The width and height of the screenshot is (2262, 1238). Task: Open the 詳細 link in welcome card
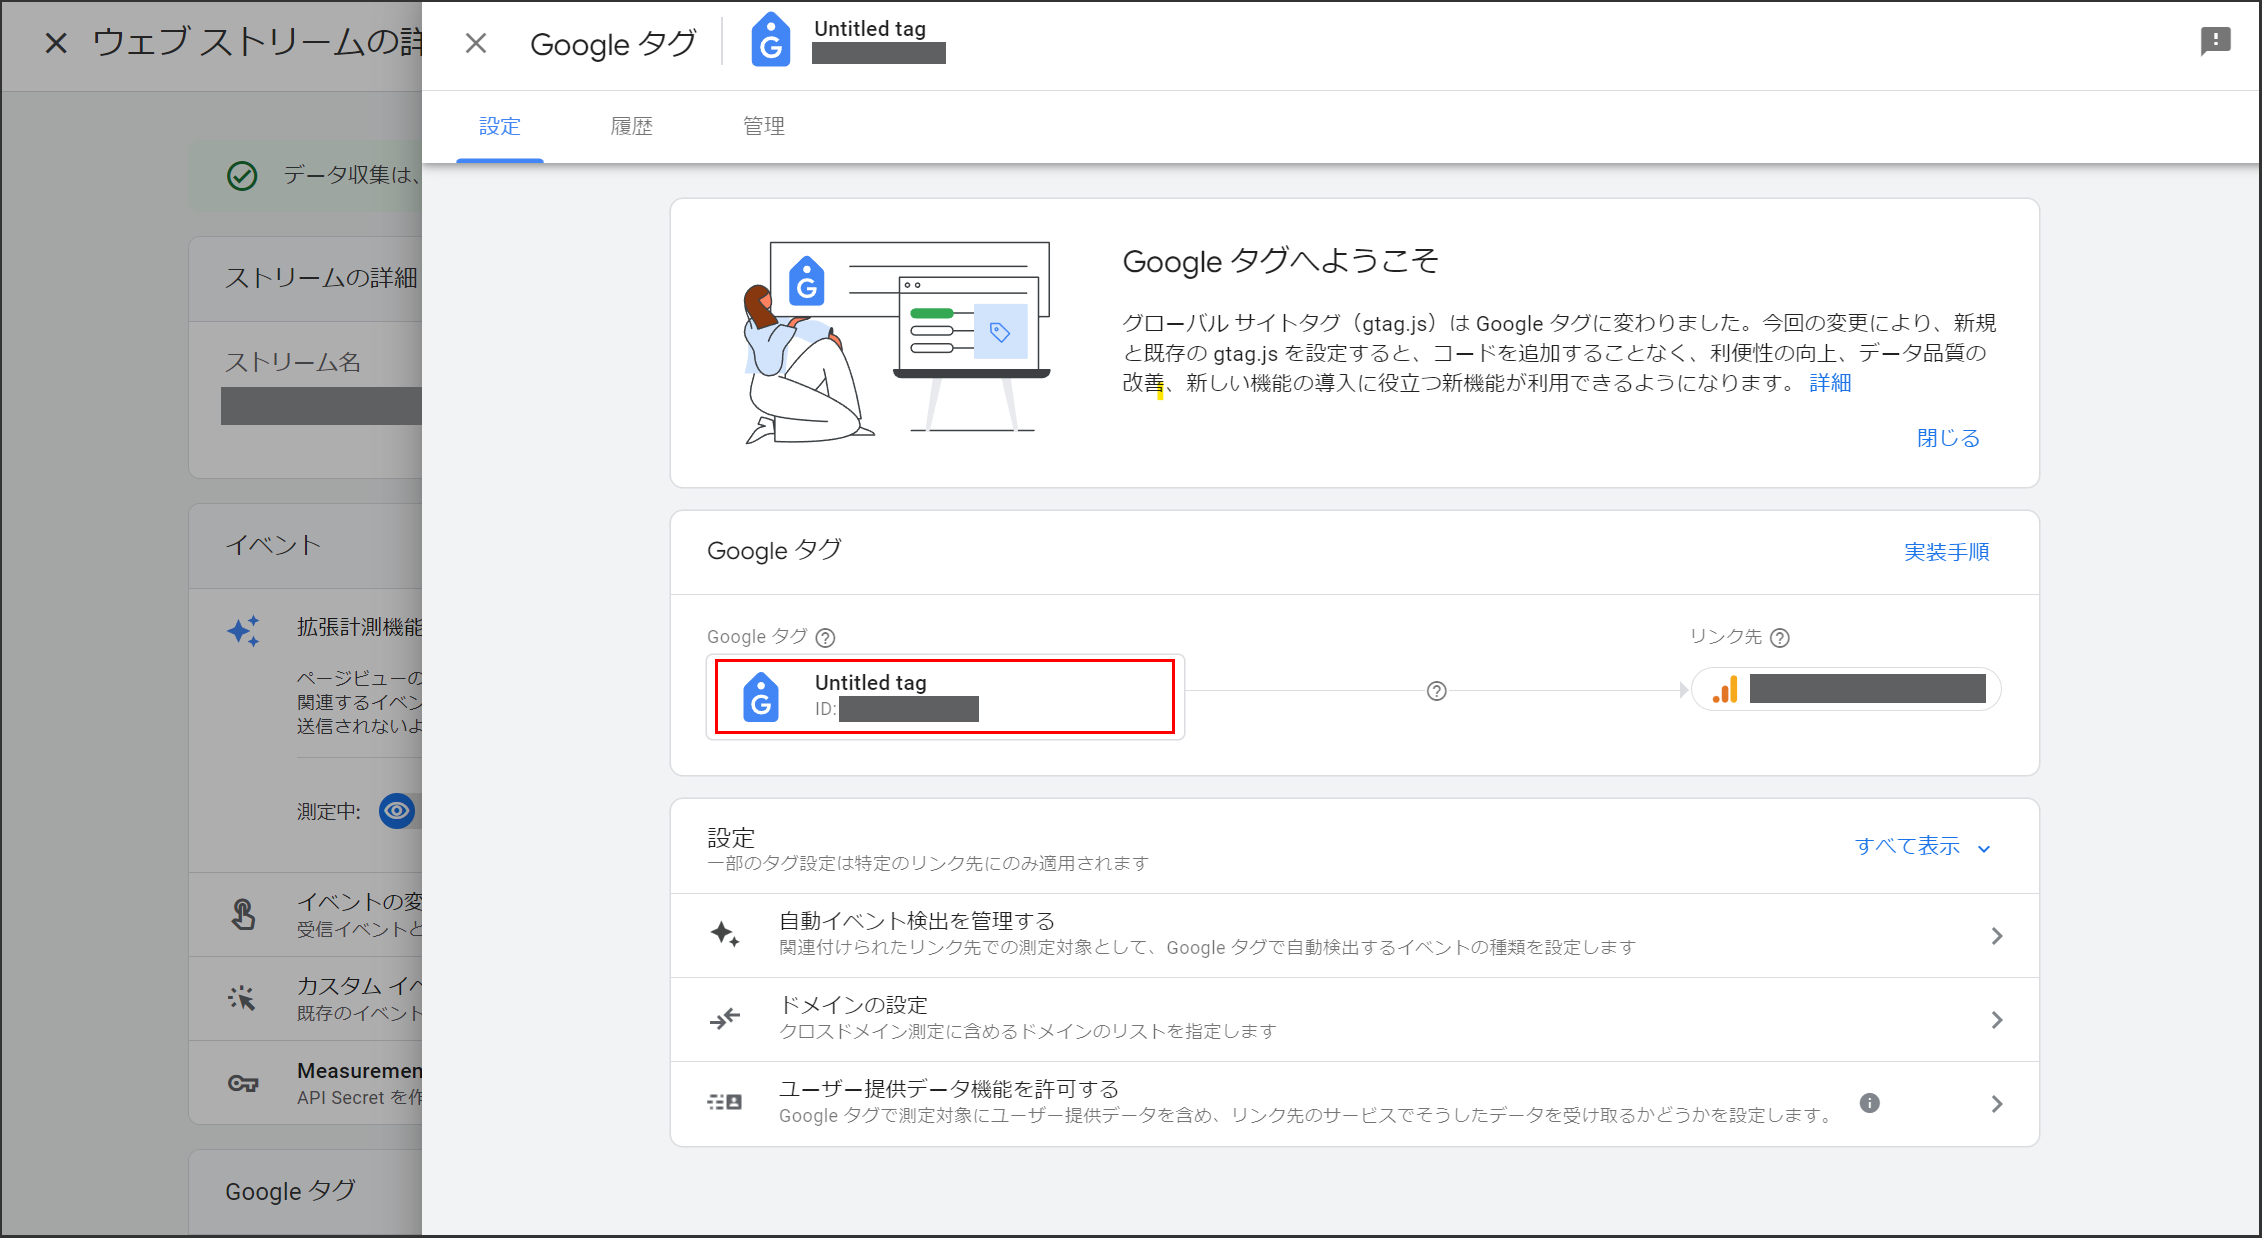(x=1830, y=383)
